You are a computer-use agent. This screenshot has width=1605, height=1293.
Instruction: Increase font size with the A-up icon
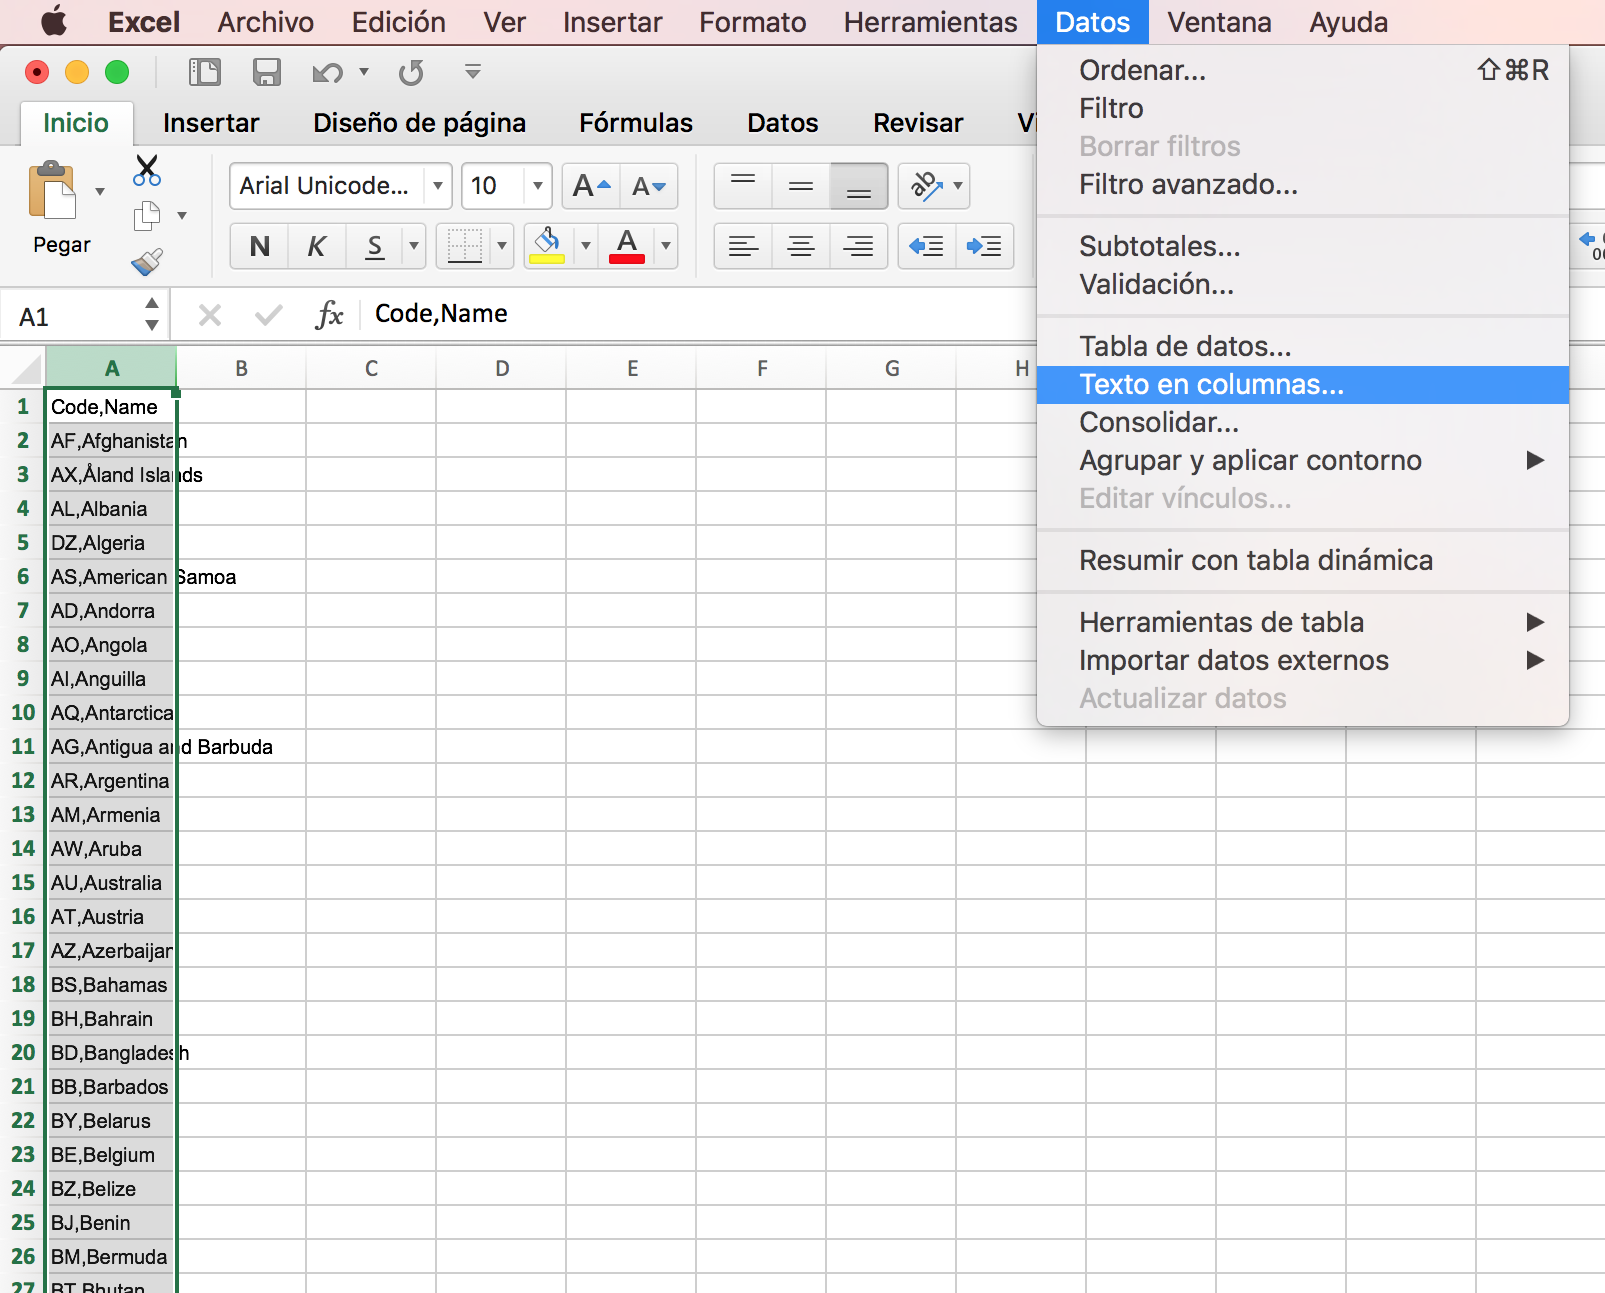point(591,186)
